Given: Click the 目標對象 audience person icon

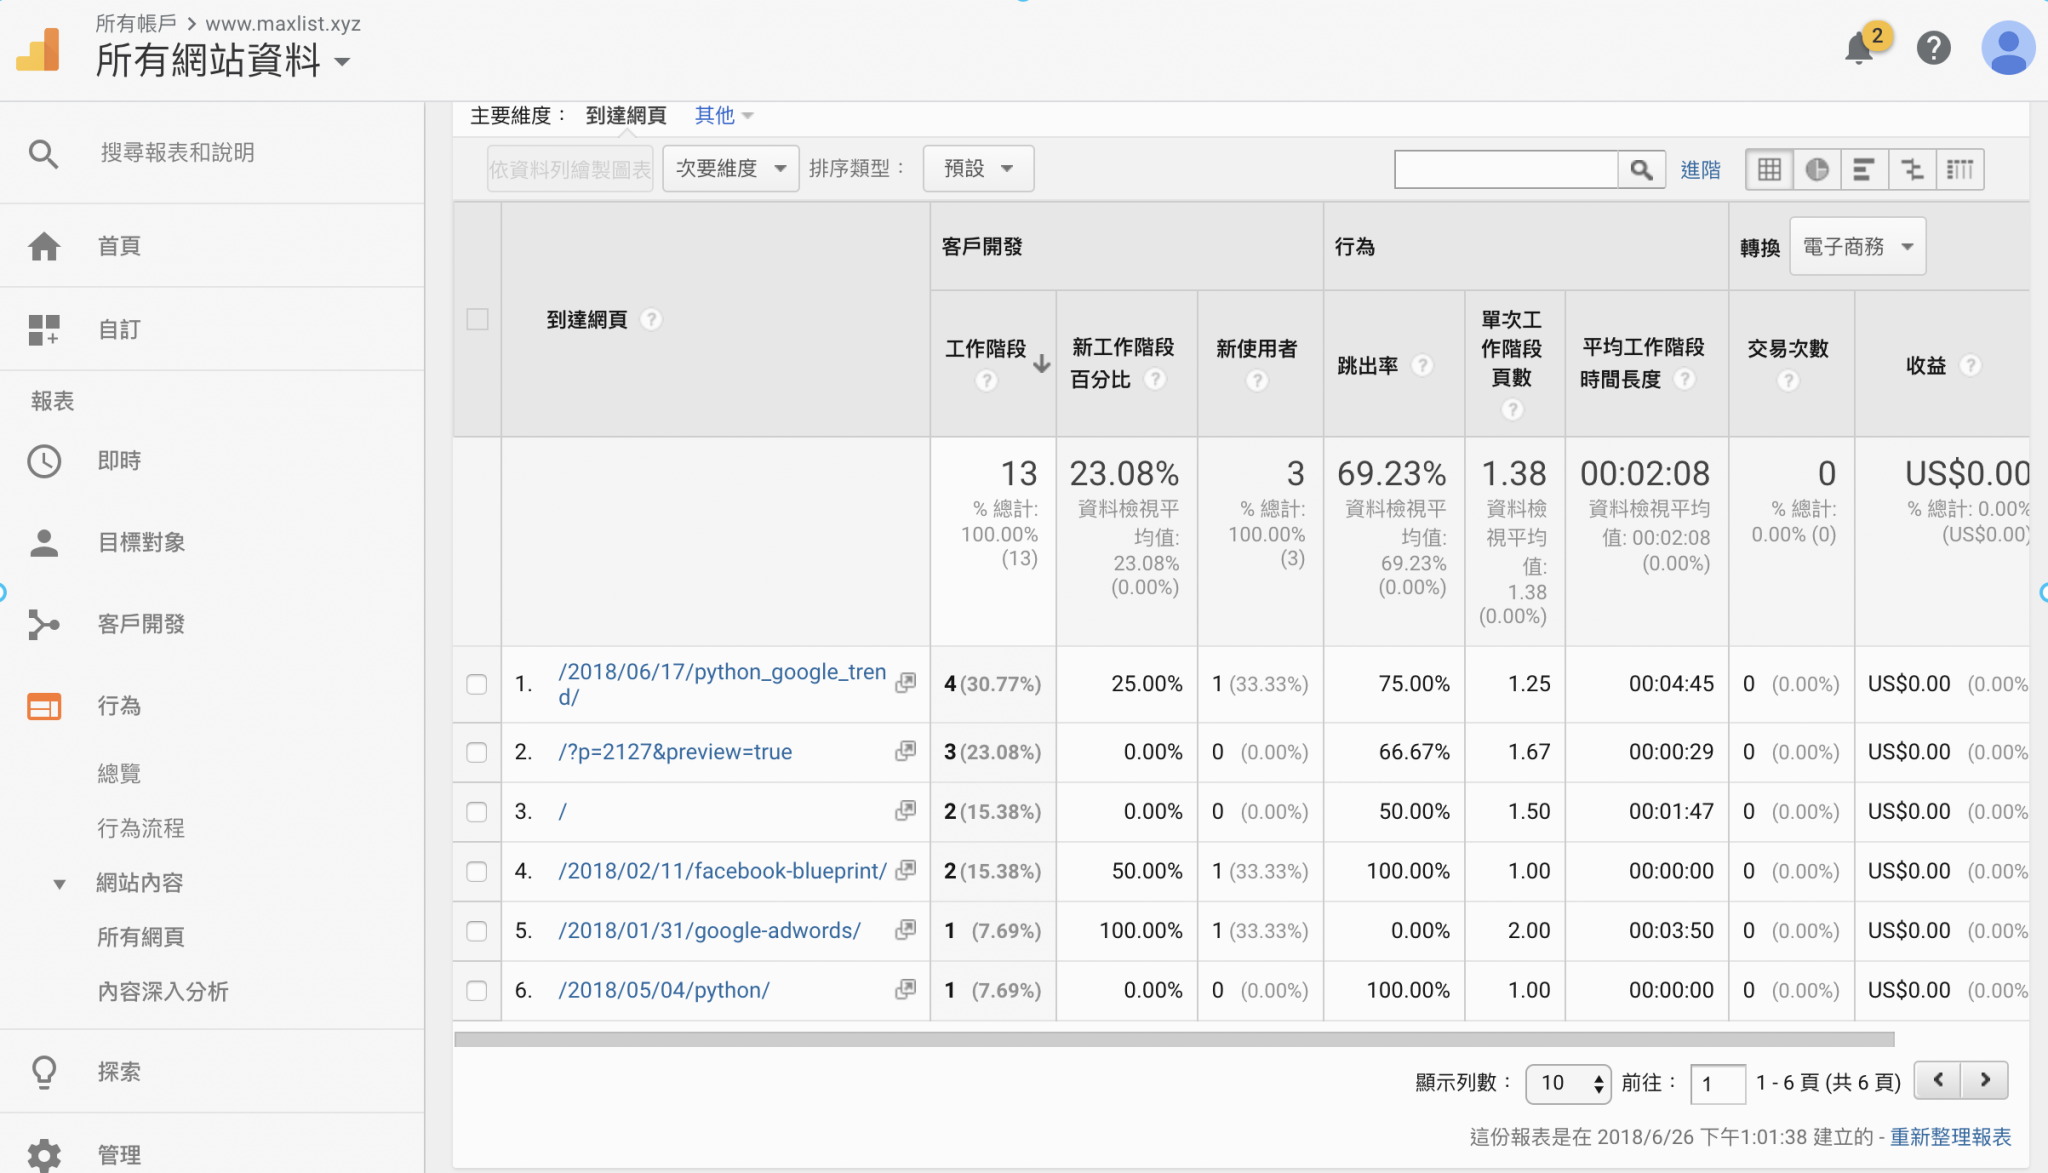Looking at the screenshot, I should tap(44, 543).
